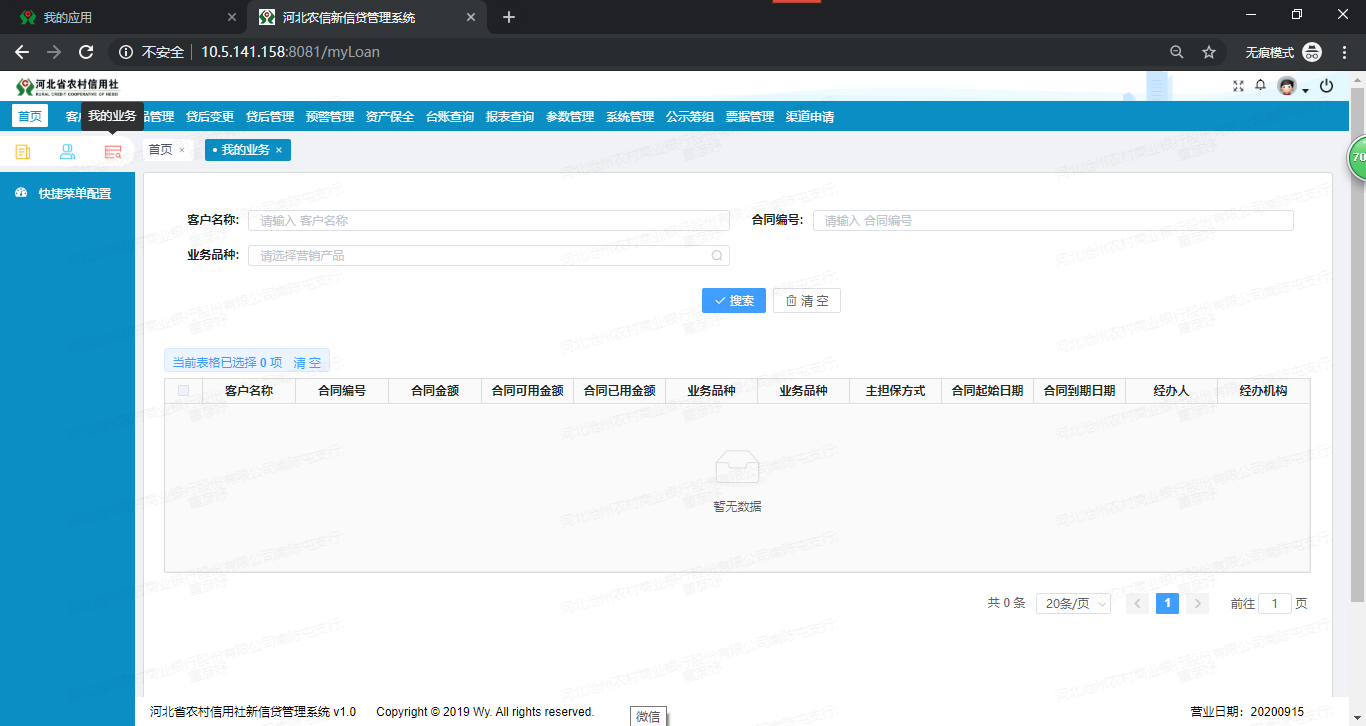Click the blue customer/user icon
Screen dimensions: 1366x726
click(x=67, y=150)
